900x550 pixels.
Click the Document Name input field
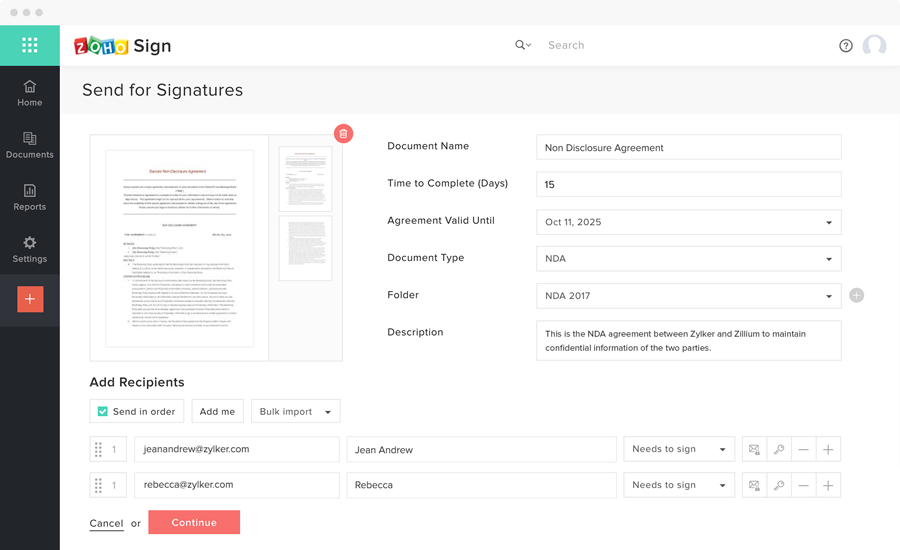pos(688,148)
